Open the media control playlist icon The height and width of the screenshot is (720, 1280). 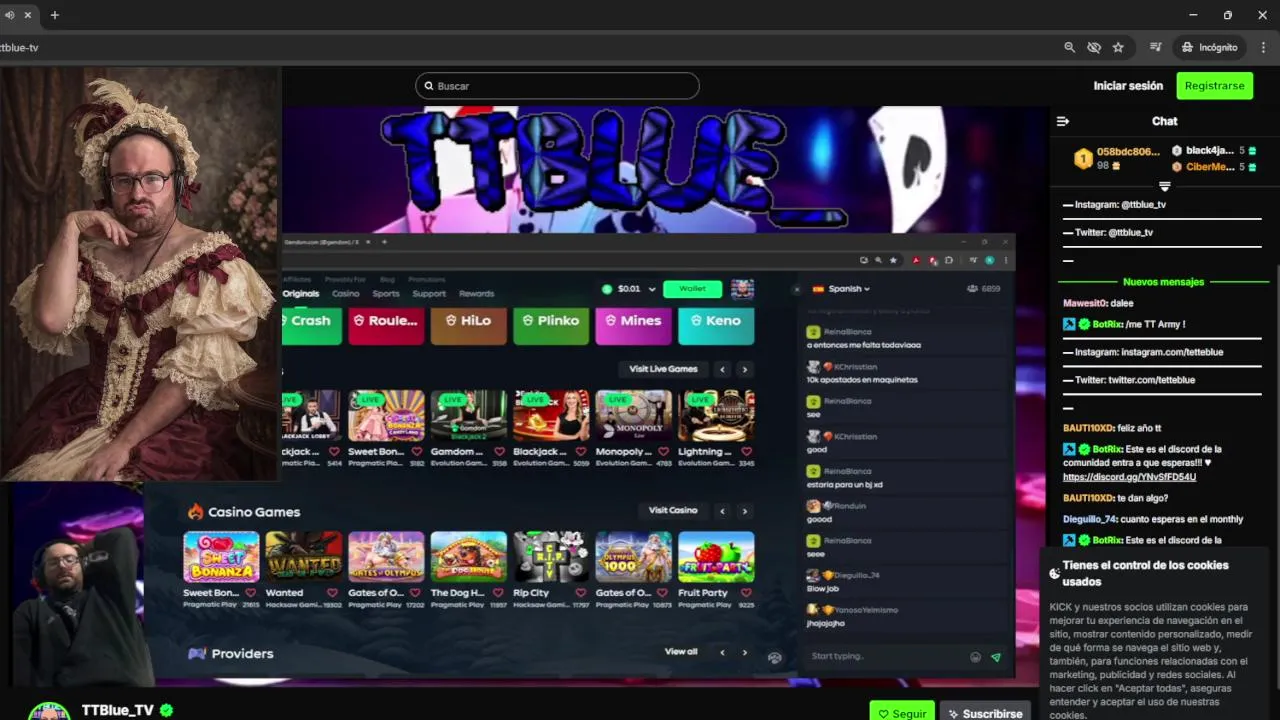pos(1156,47)
